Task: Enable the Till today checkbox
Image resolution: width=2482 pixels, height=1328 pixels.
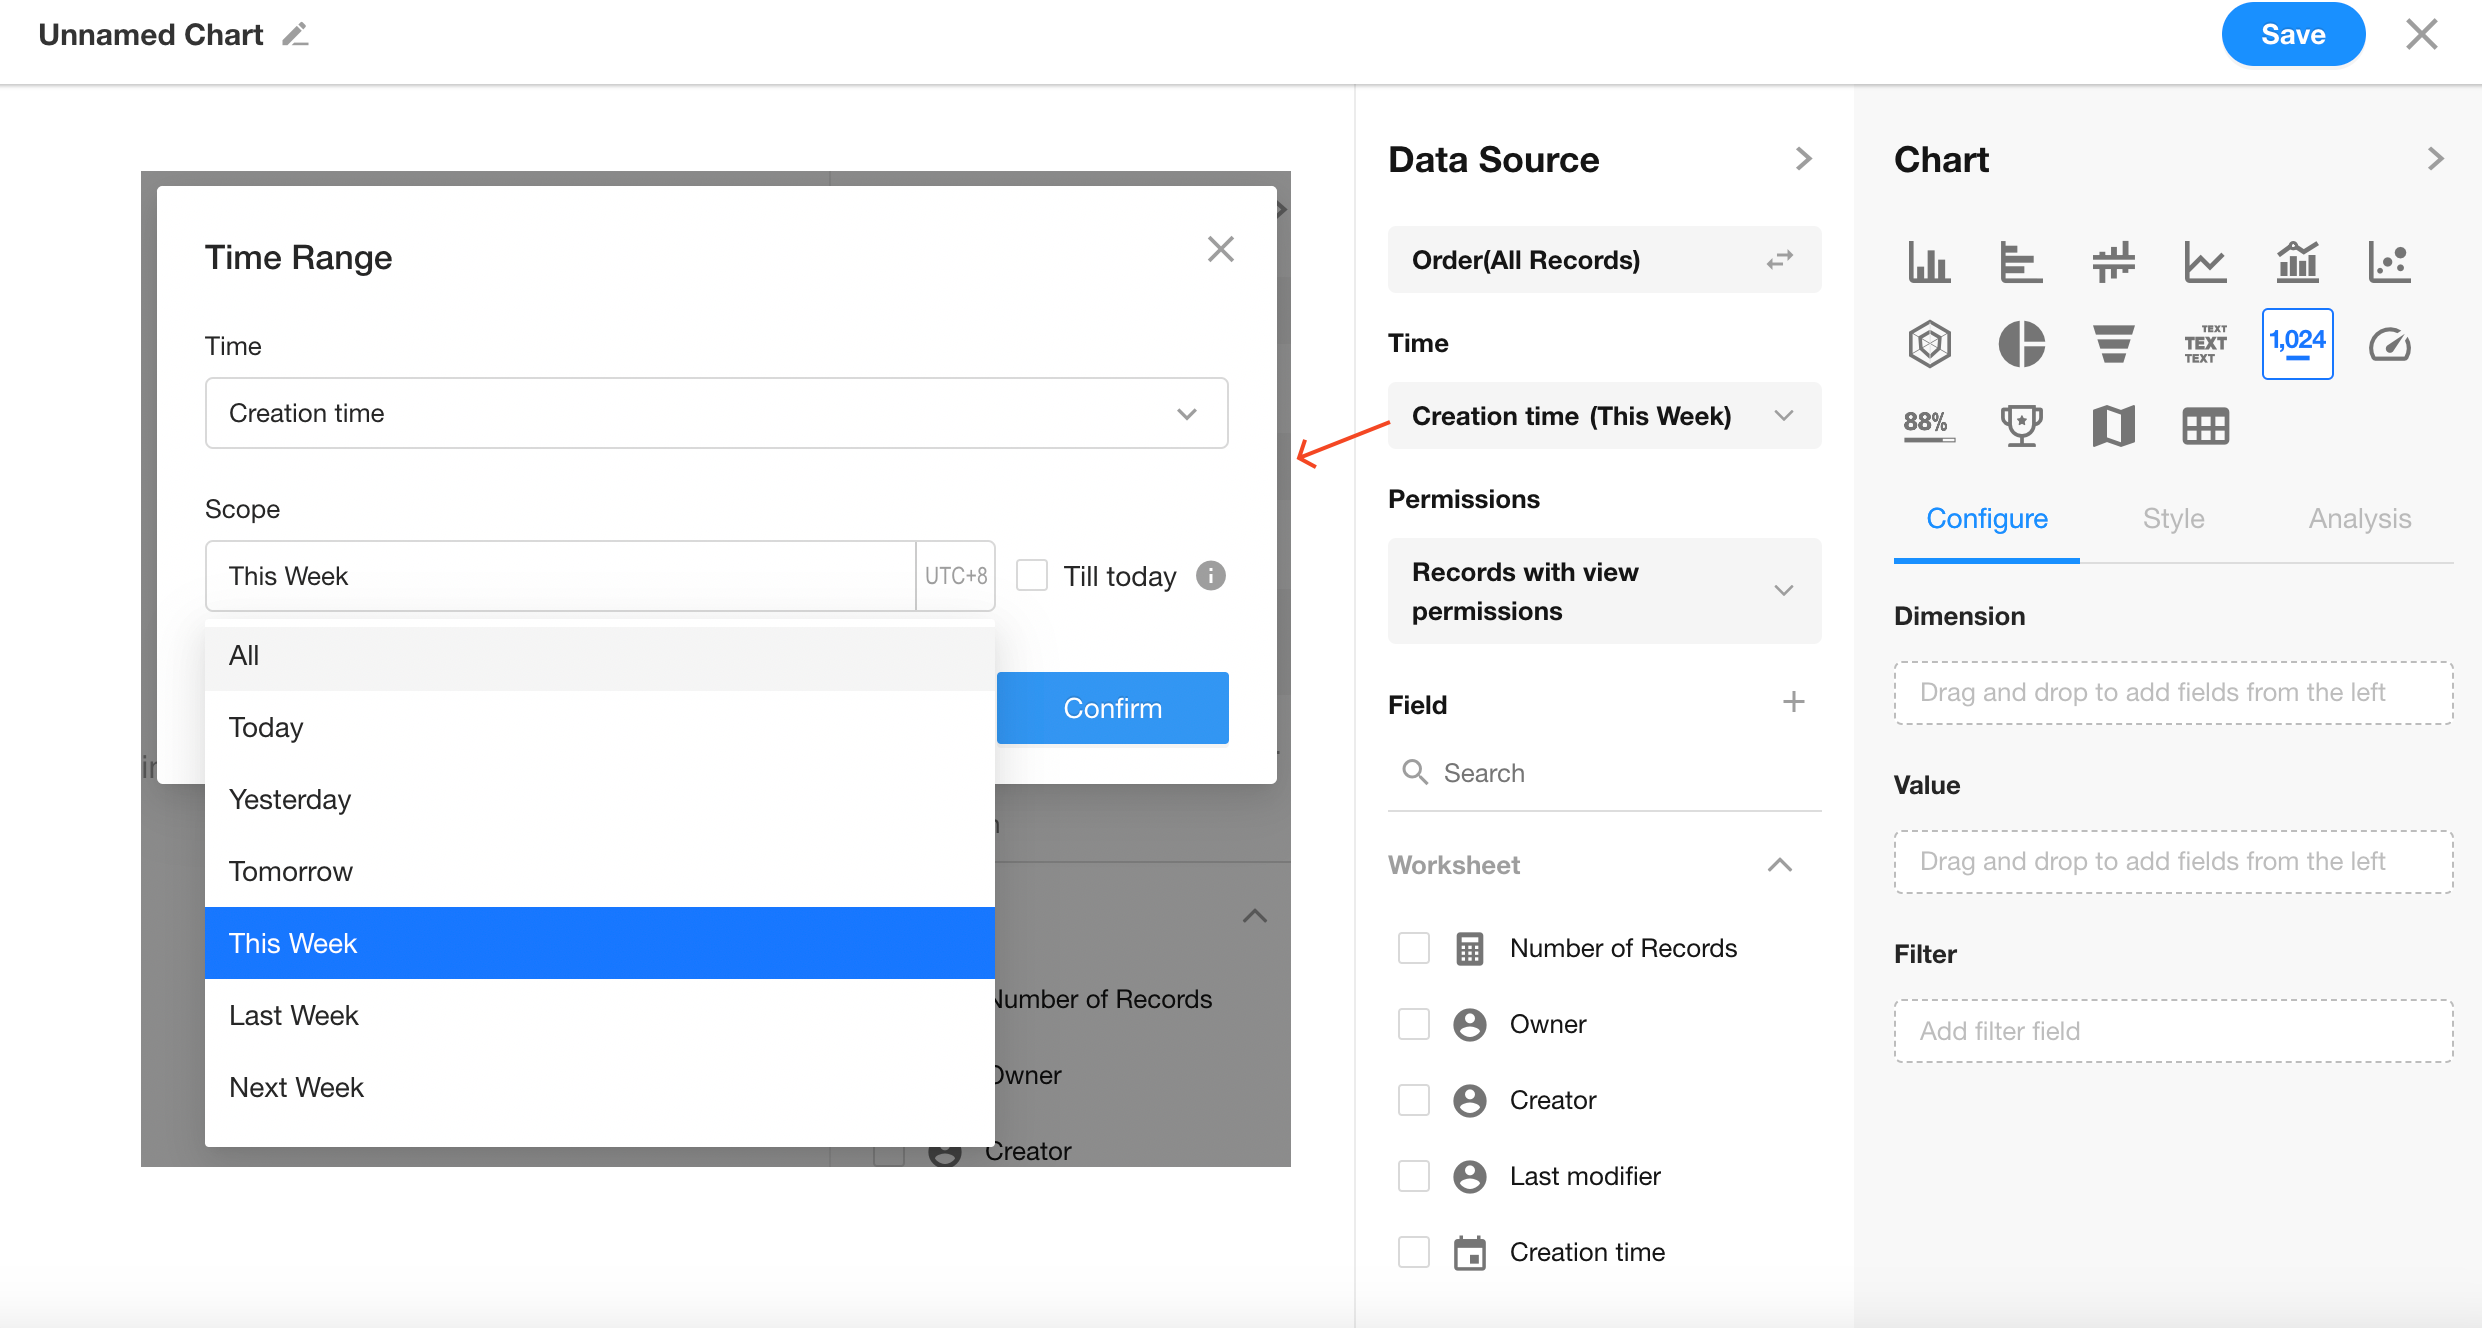Action: 1032,576
